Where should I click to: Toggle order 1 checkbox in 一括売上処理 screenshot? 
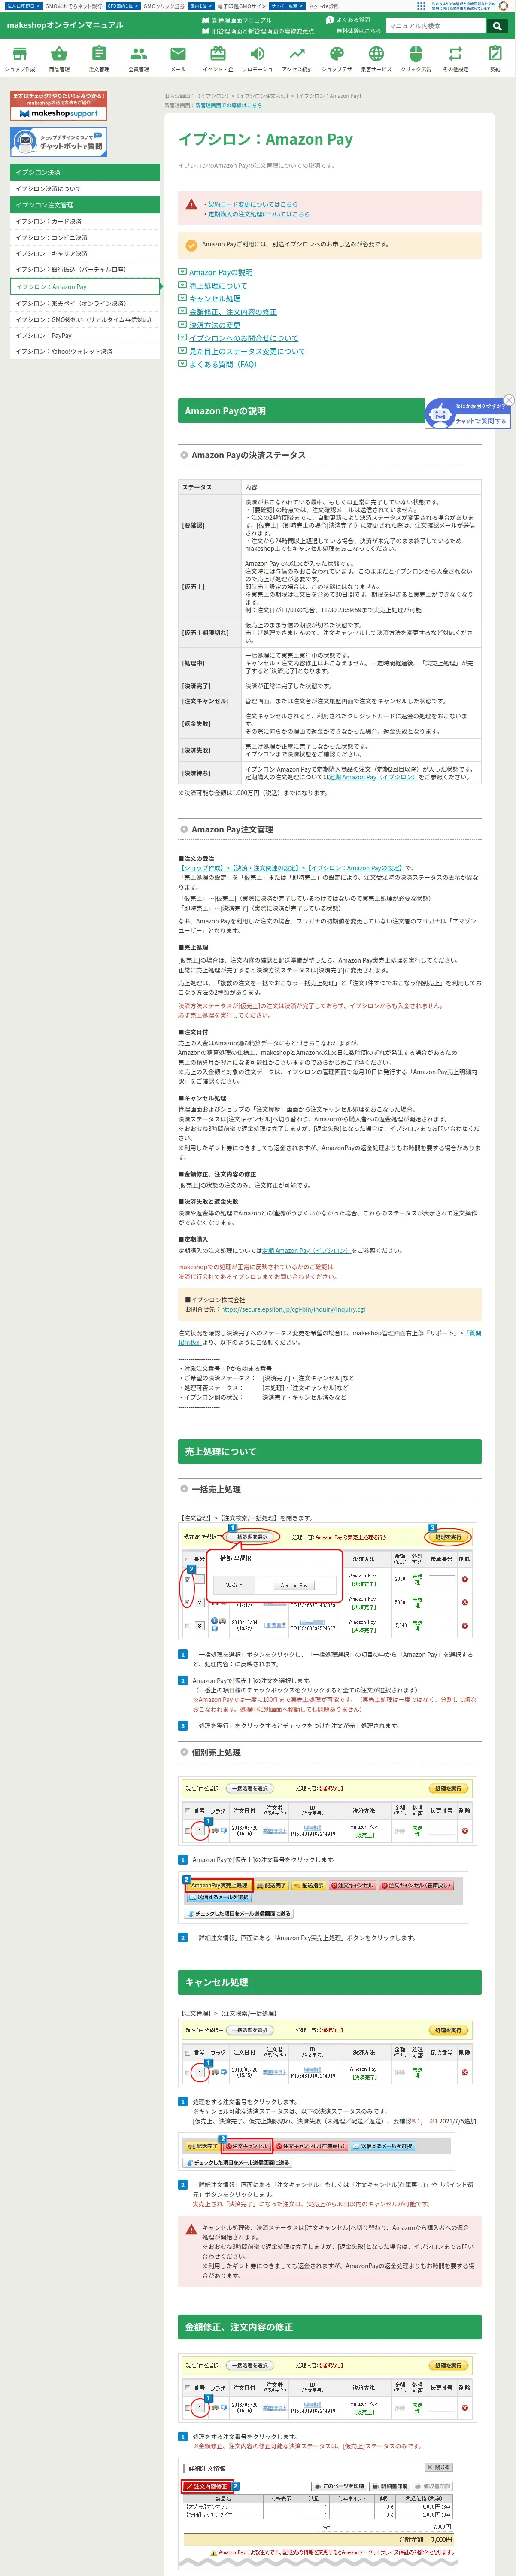187,1579
